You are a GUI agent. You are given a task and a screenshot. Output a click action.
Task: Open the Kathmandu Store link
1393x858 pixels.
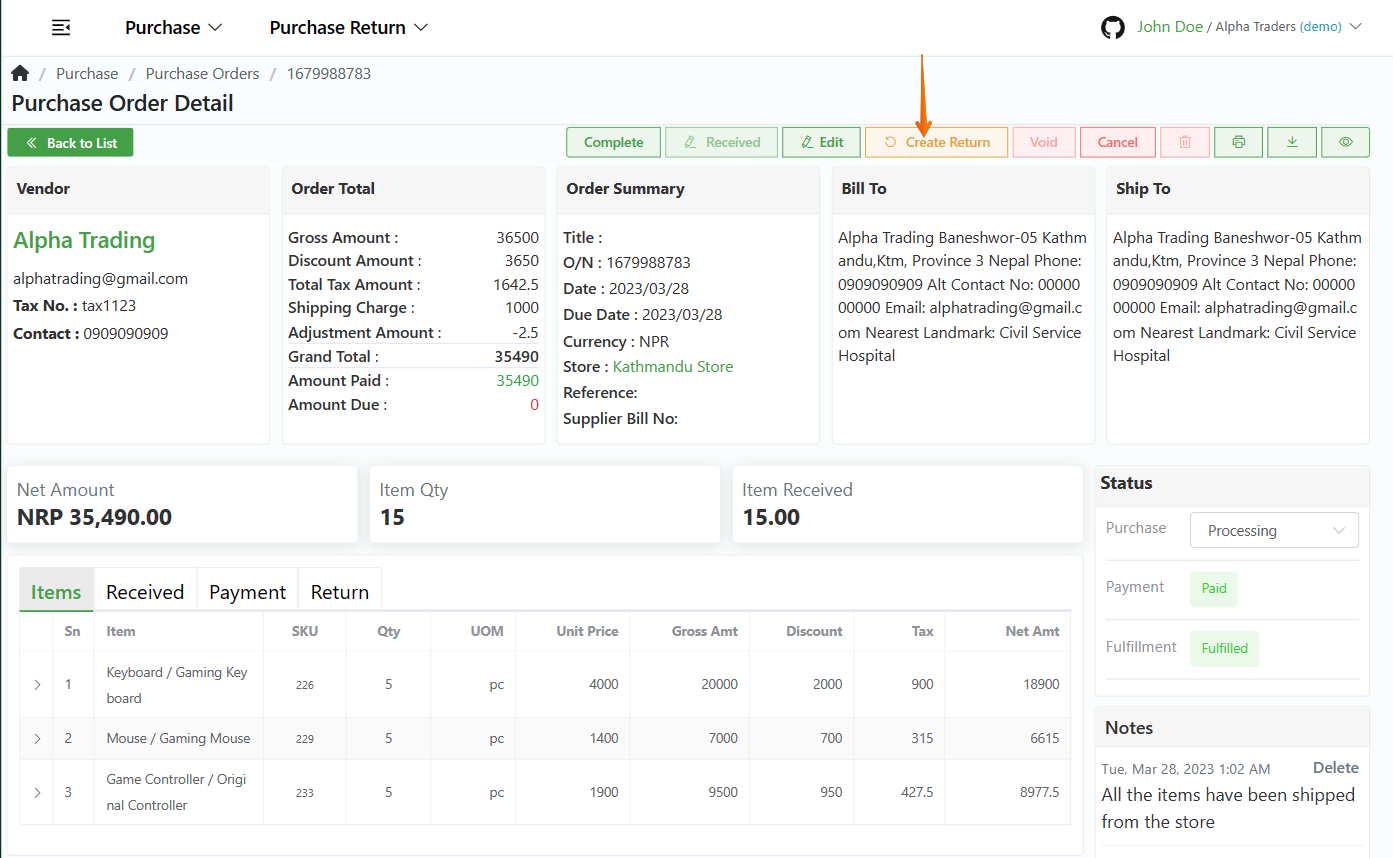[673, 367]
